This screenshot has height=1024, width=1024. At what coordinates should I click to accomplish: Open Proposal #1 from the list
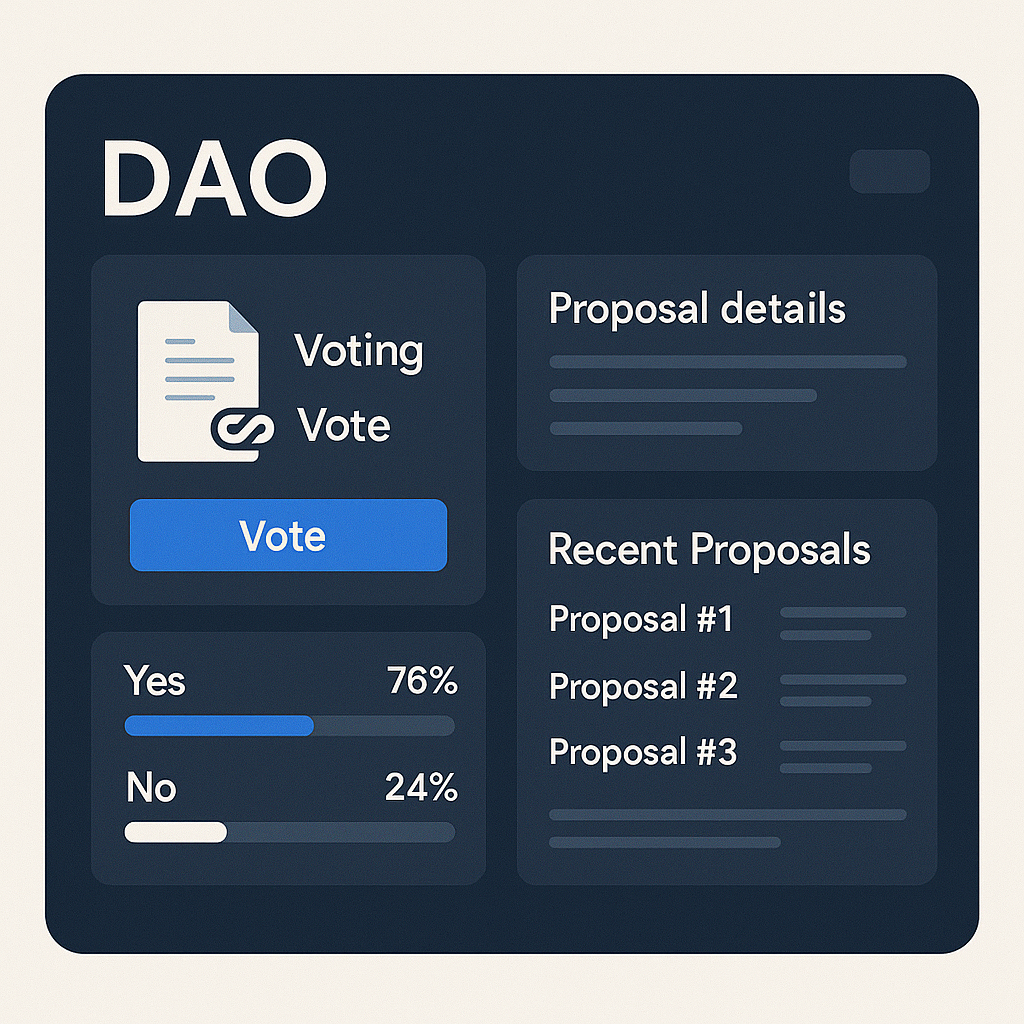click(641, 619)
